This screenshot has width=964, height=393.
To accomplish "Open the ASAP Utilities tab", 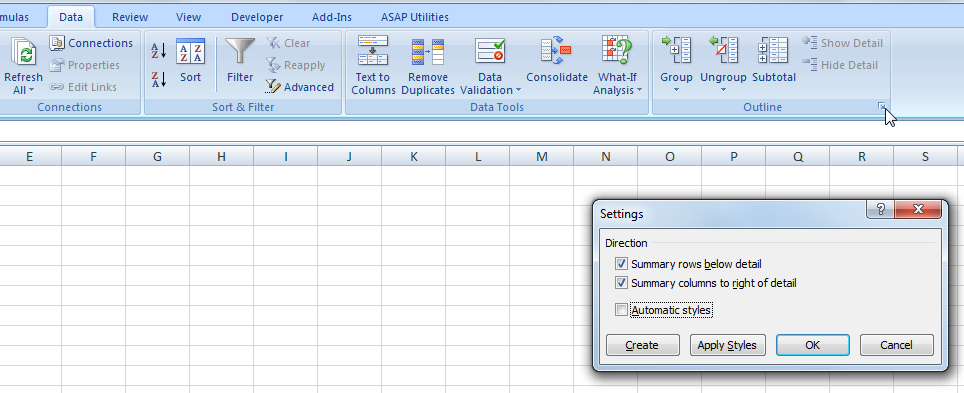I will [x=414, y=17].
